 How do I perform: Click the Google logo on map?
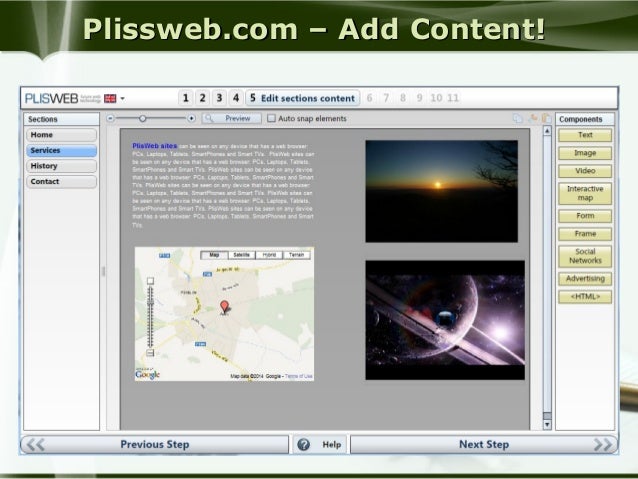(x=147, y=374)
